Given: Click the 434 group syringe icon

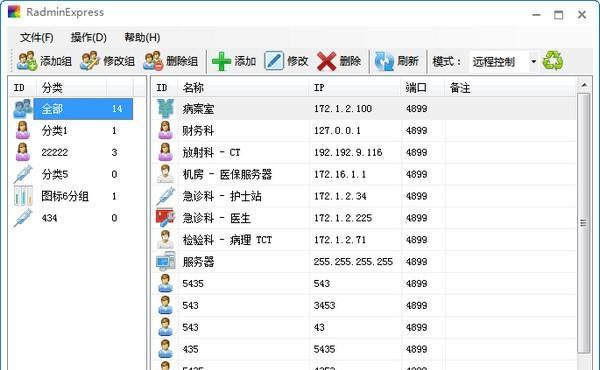Looking at the screenshot, I should tap(23, 218).
